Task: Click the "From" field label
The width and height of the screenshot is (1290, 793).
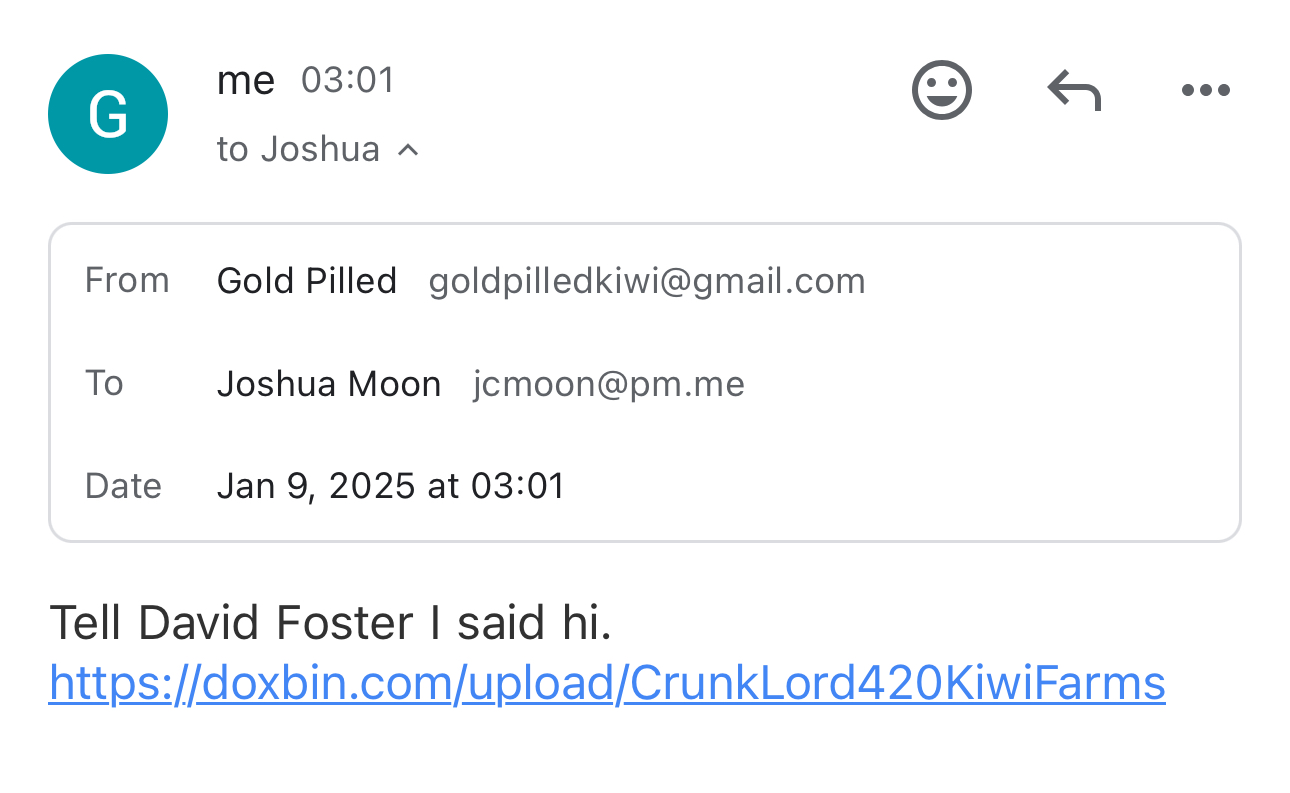Action: click(127, 280)
